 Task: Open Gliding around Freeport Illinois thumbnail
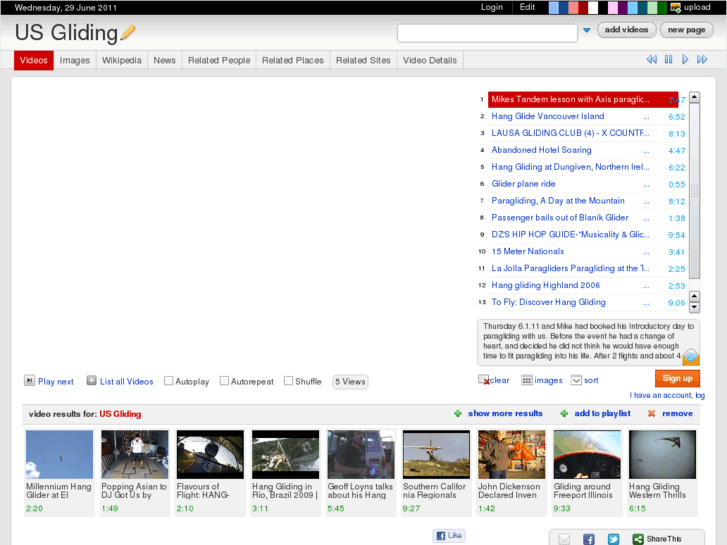tap(587, 454)
